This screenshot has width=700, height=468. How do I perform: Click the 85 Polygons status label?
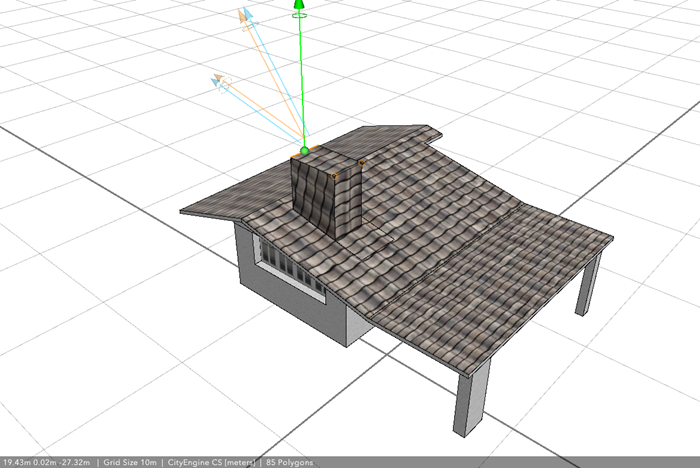[290, 462]
